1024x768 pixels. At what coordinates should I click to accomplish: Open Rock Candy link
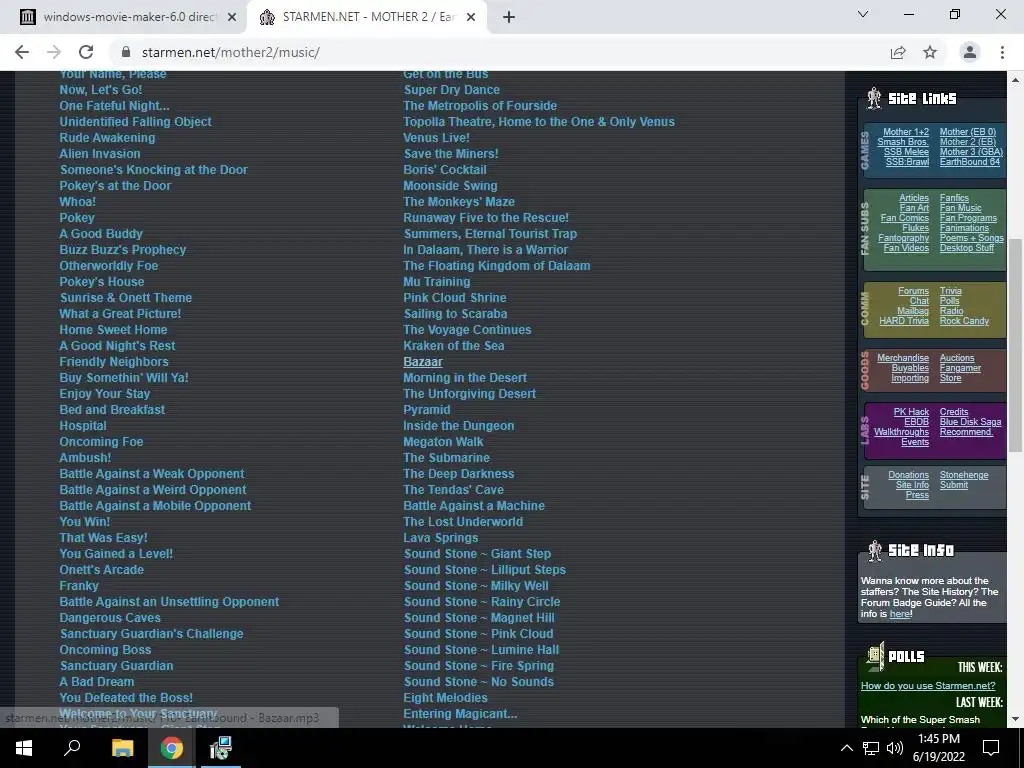point(964,321)
